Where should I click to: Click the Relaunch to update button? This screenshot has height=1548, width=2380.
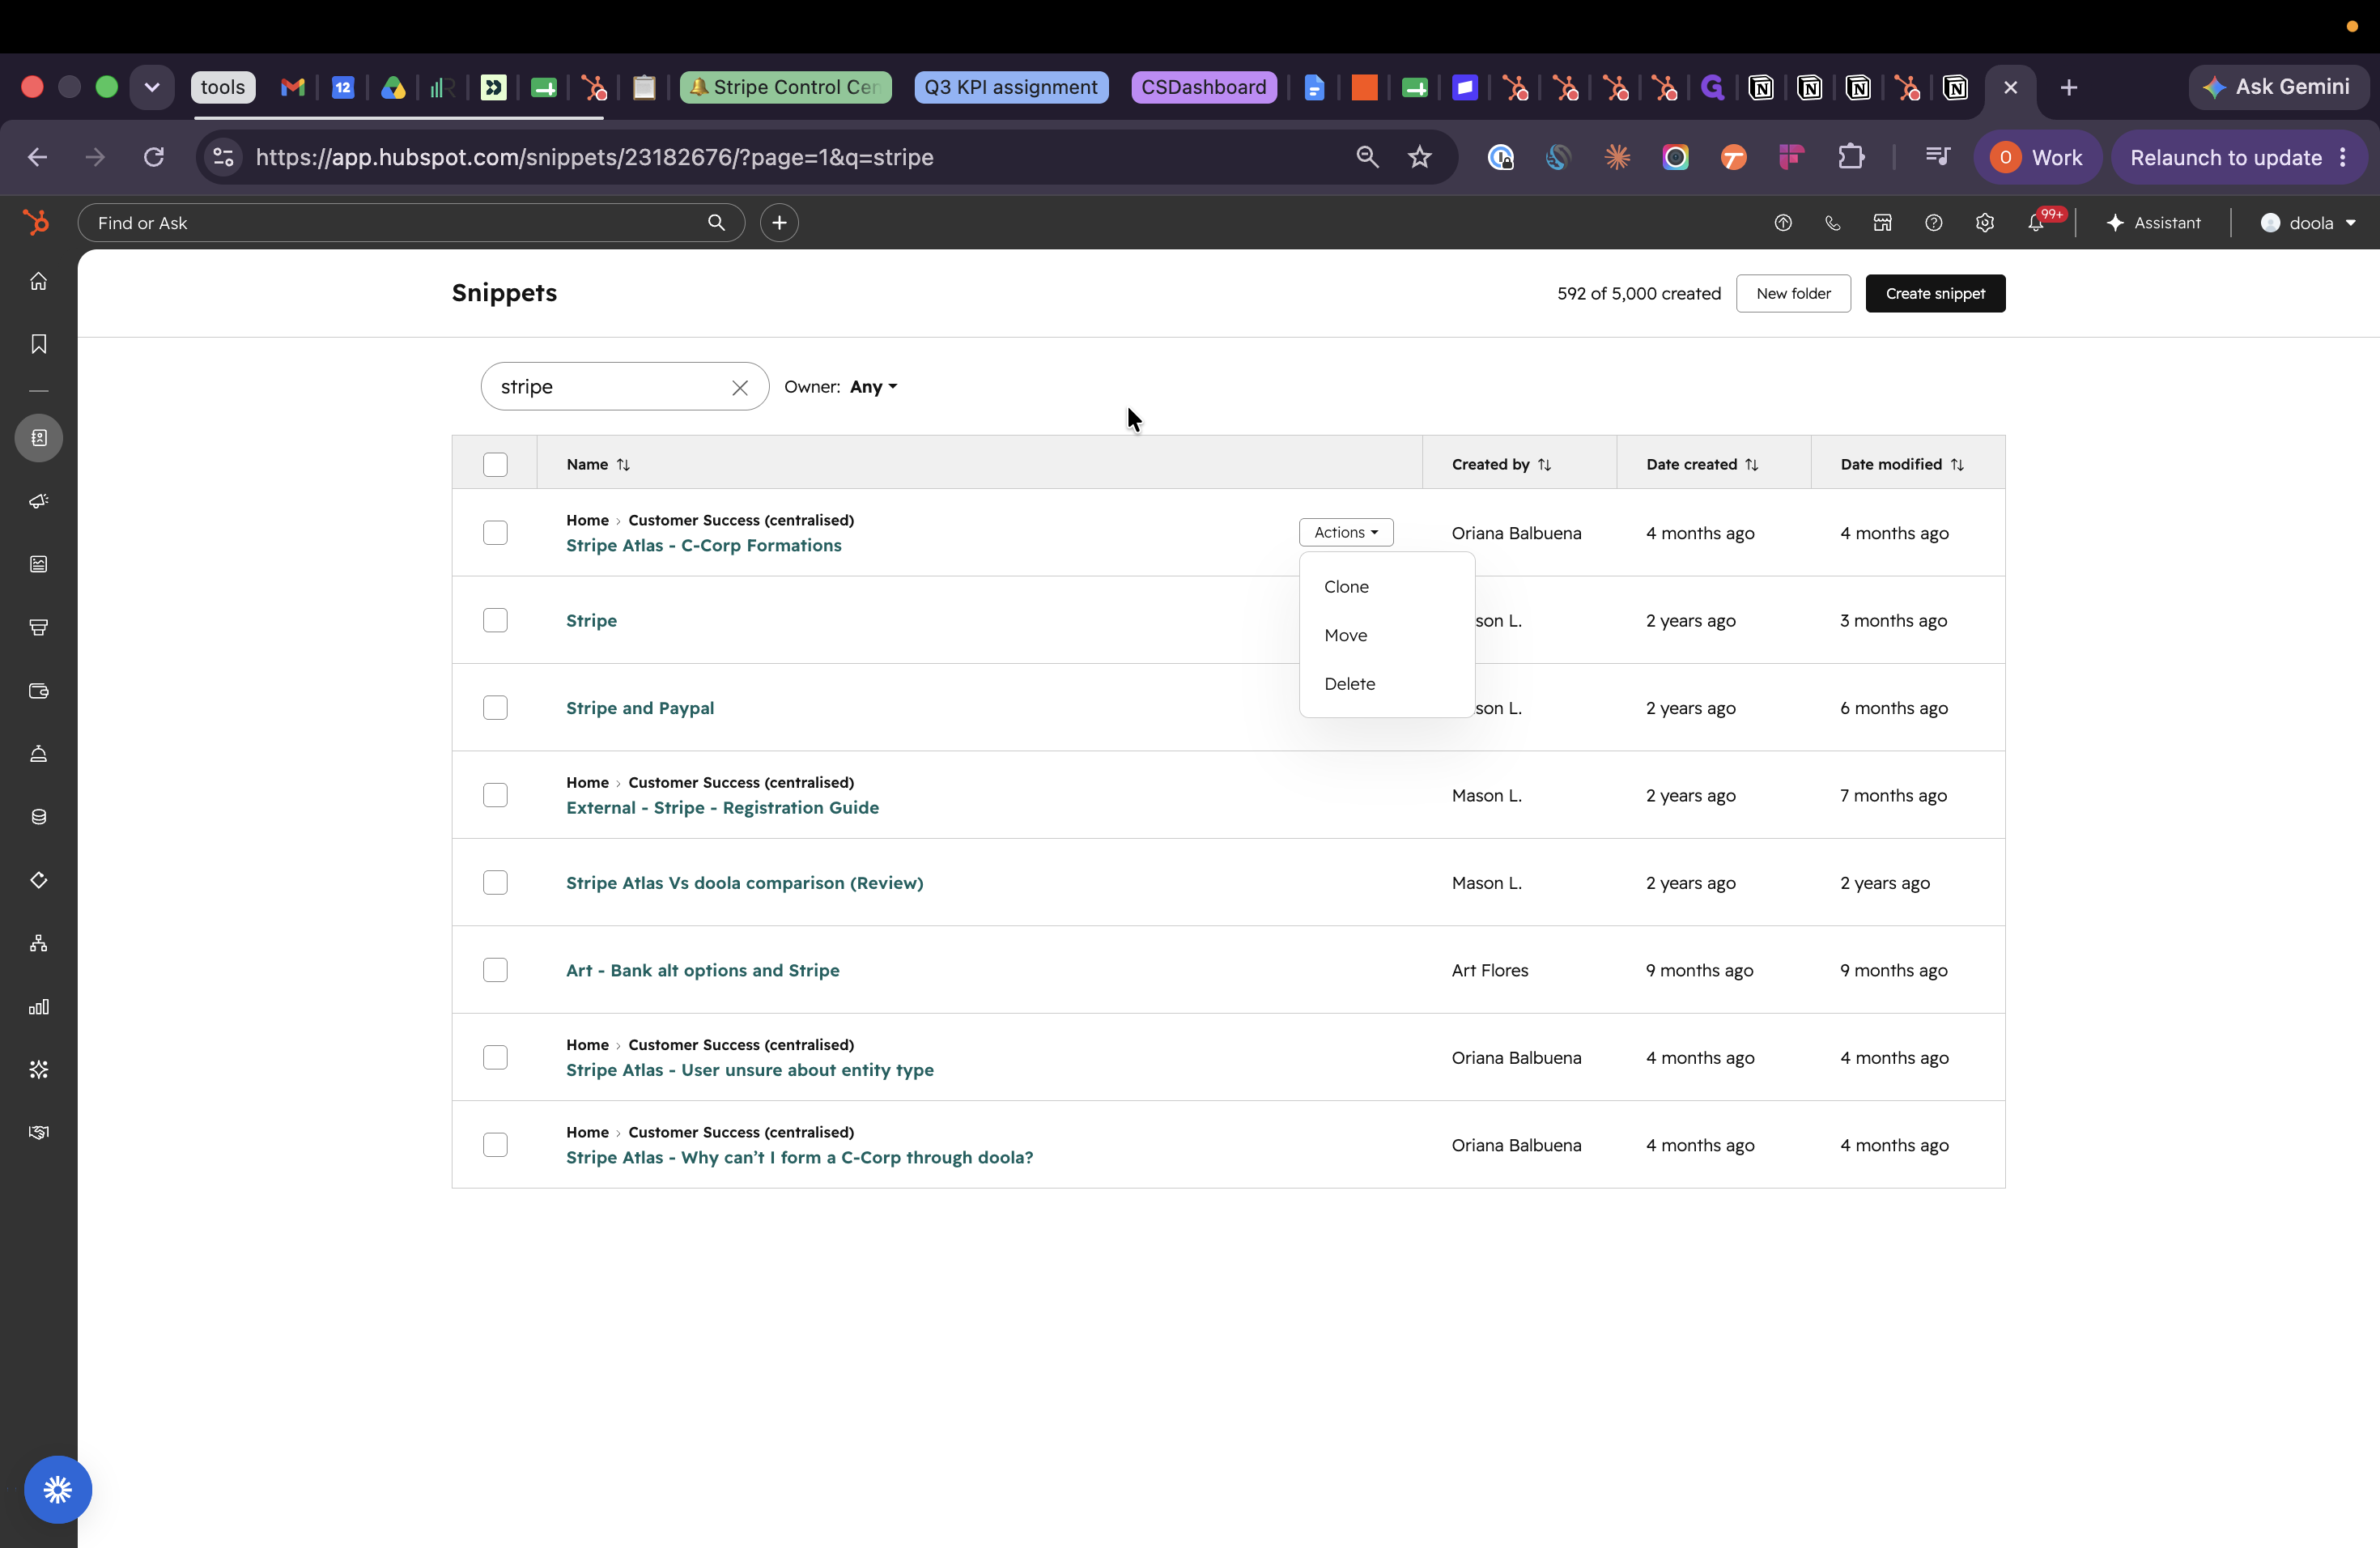[2238, 157]
